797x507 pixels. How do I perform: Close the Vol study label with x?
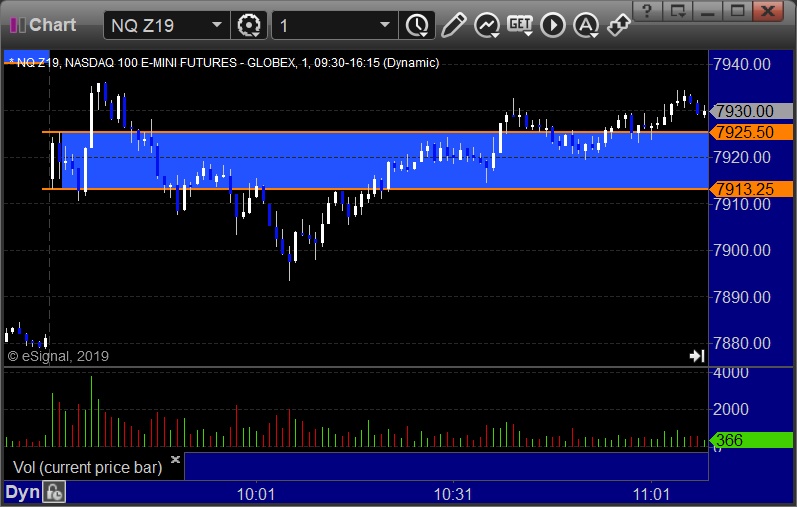point(175,460)
